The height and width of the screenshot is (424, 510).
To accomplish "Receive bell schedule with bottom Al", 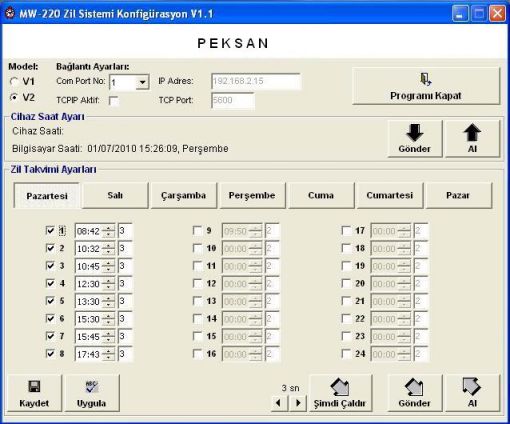I will [x=472, y=393].
